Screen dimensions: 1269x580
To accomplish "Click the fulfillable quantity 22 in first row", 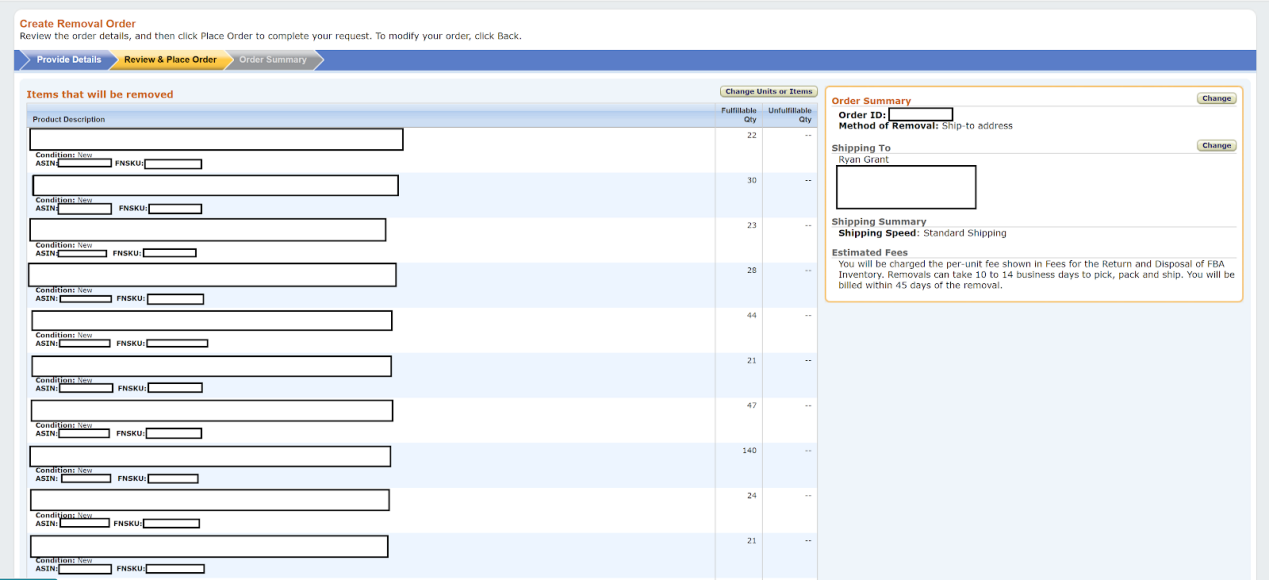I will click(751, 136).
